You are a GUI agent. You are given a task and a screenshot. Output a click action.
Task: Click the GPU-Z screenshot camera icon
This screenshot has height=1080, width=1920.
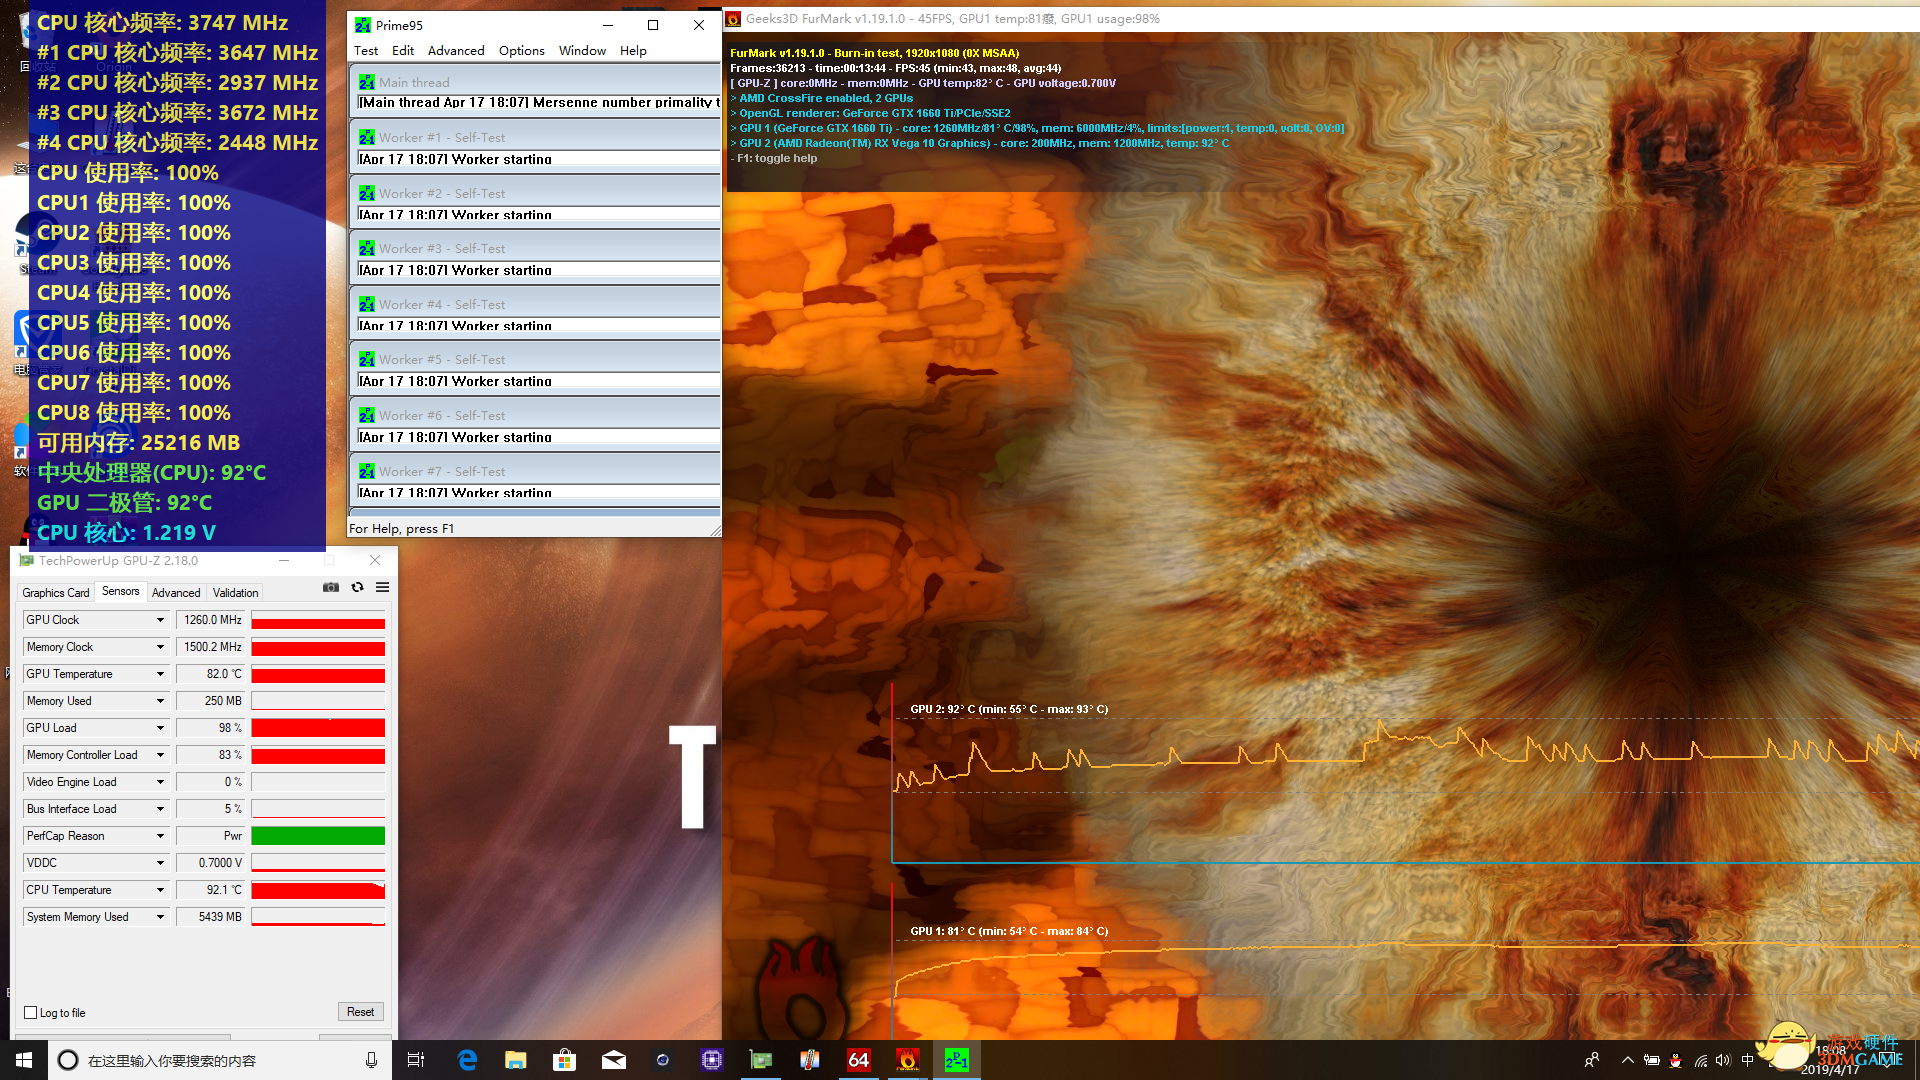[331, 588]
